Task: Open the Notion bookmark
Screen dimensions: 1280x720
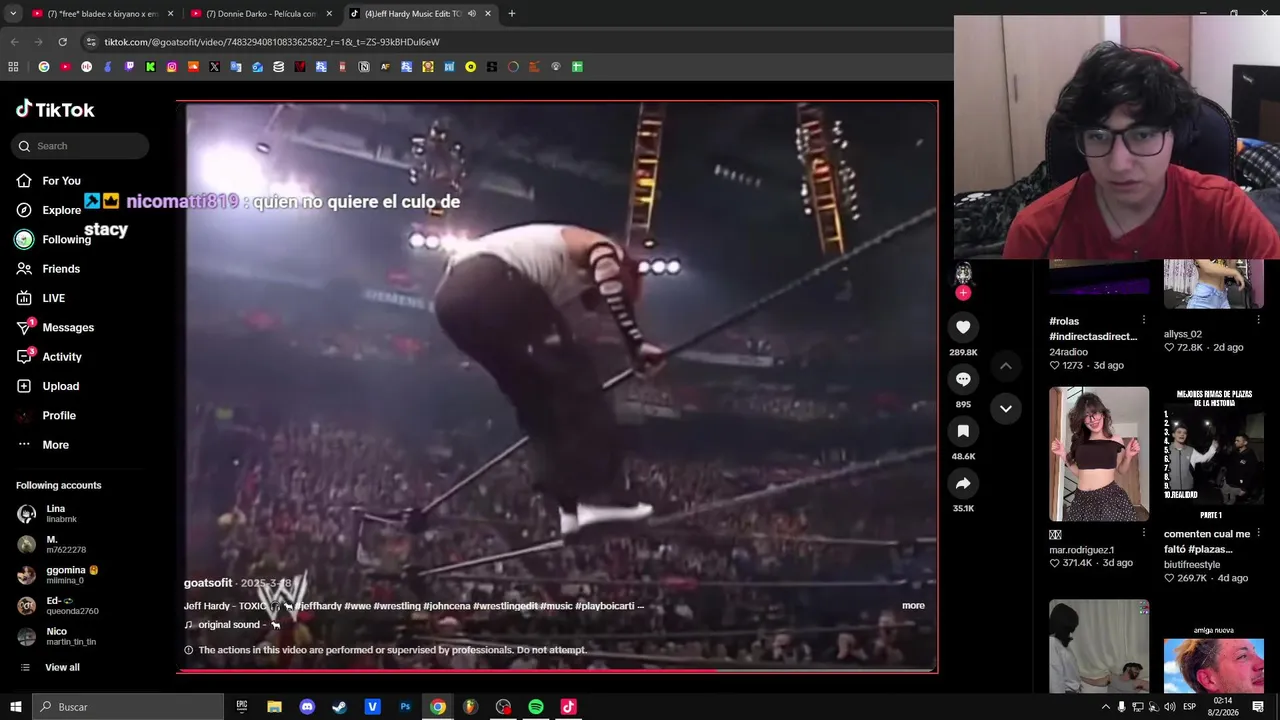Action: point(364,67)
